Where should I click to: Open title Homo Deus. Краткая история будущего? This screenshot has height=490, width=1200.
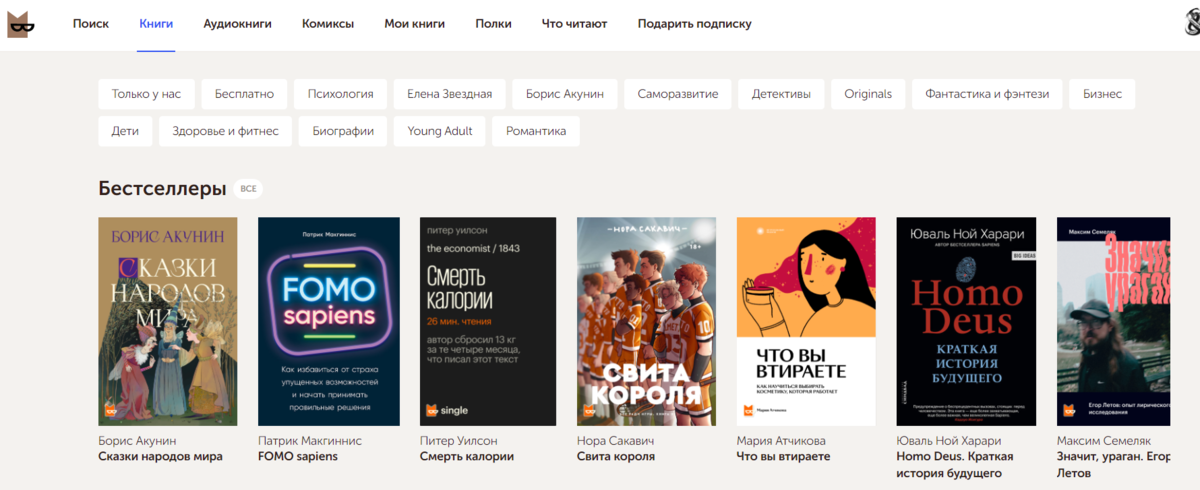(x=956, y=465)
